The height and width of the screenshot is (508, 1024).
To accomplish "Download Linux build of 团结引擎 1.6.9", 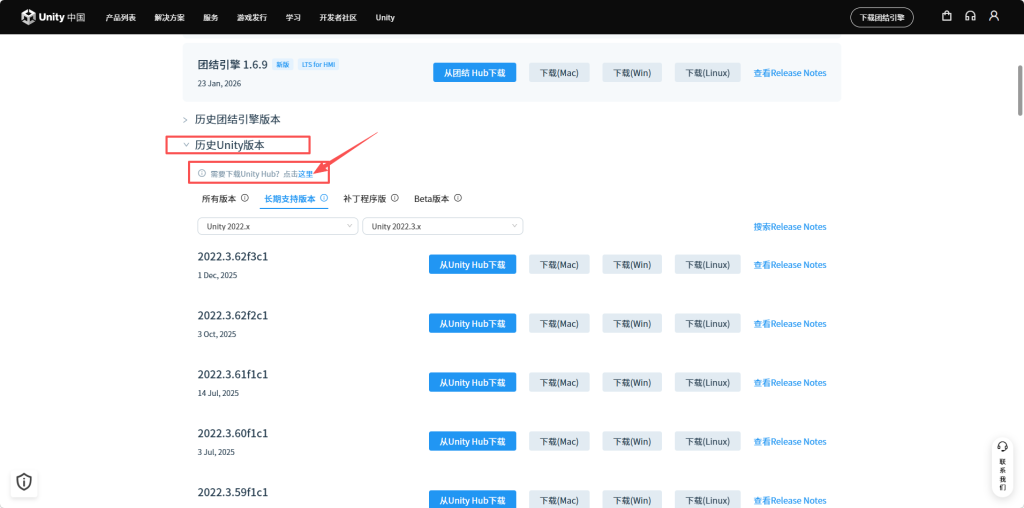I will pos(707,72).
